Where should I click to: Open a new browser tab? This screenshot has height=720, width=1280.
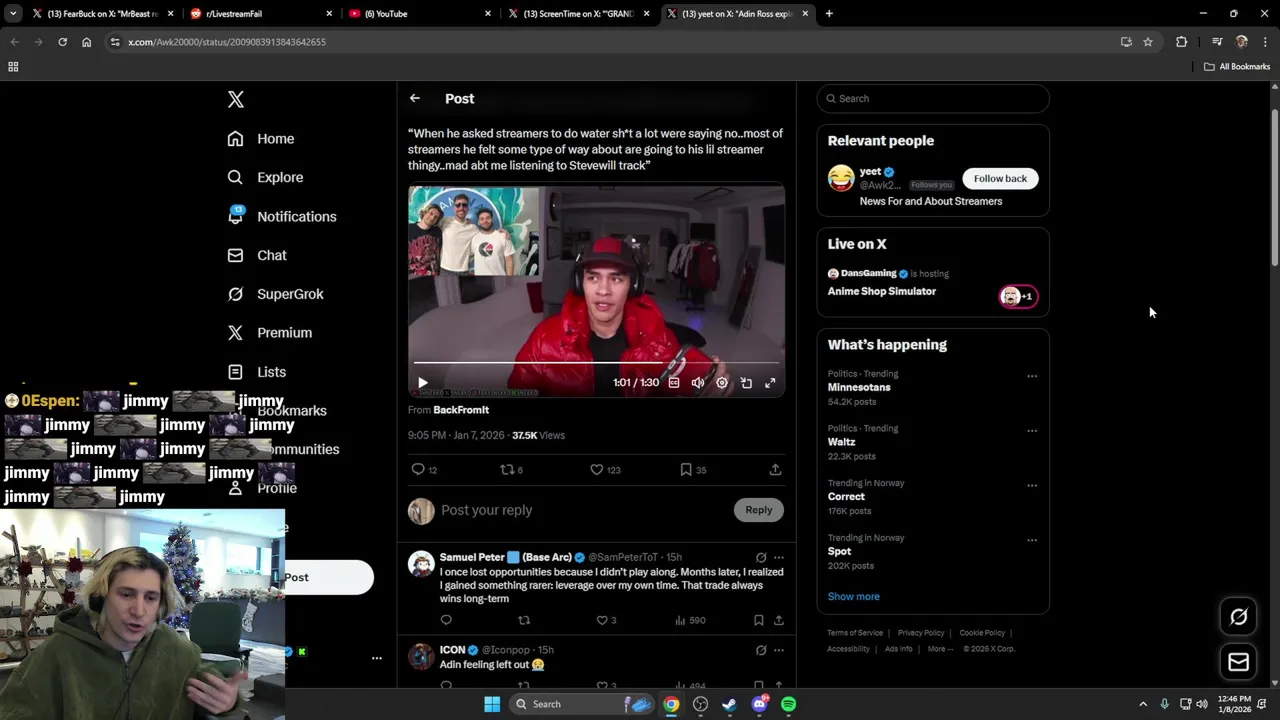(x=829, y=14)
